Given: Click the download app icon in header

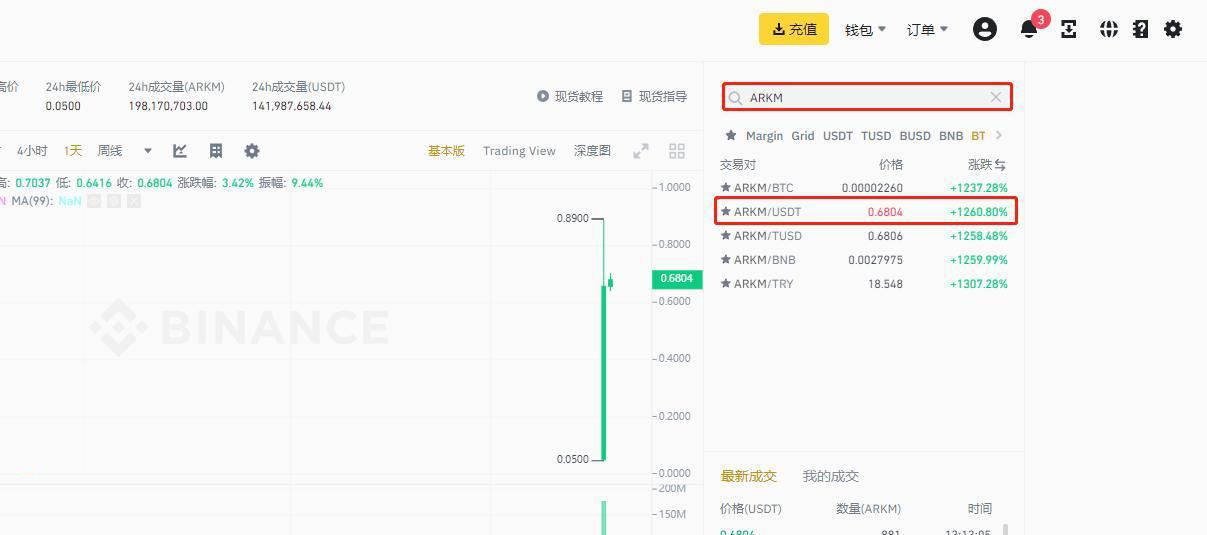Looking at the screenshot, I should 1069,29.
